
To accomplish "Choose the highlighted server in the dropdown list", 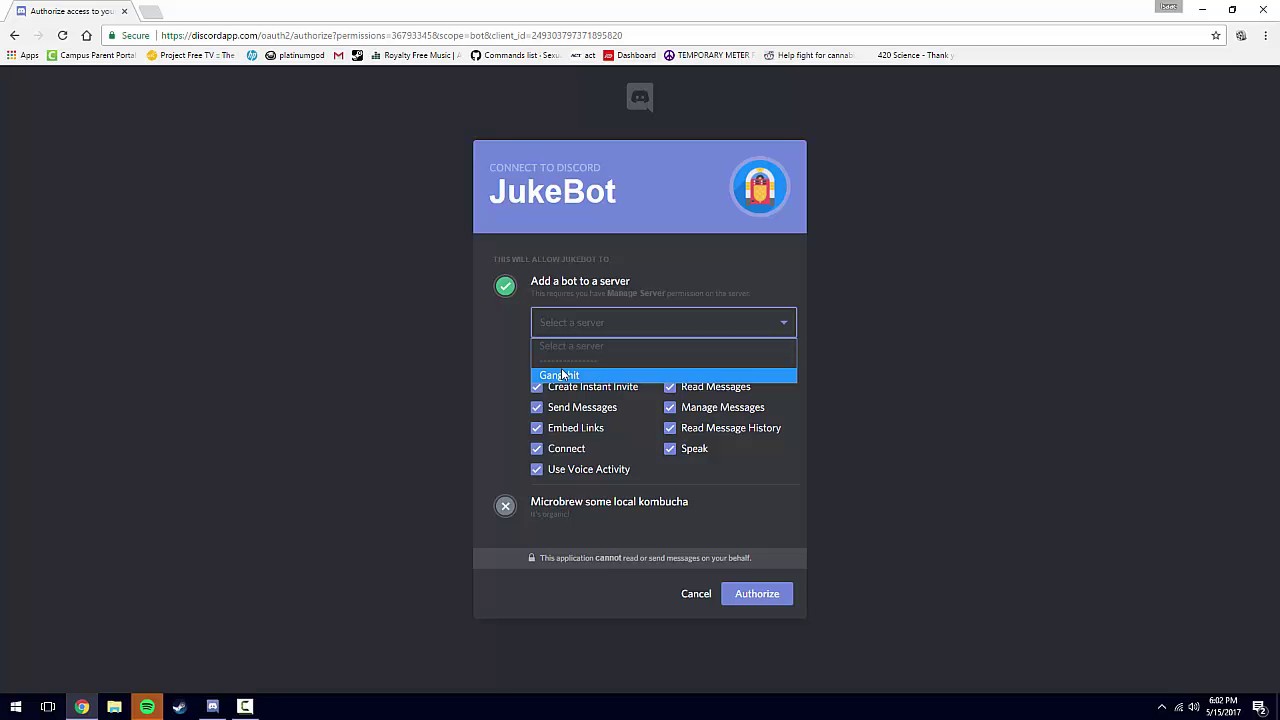I will click(664, 375).
